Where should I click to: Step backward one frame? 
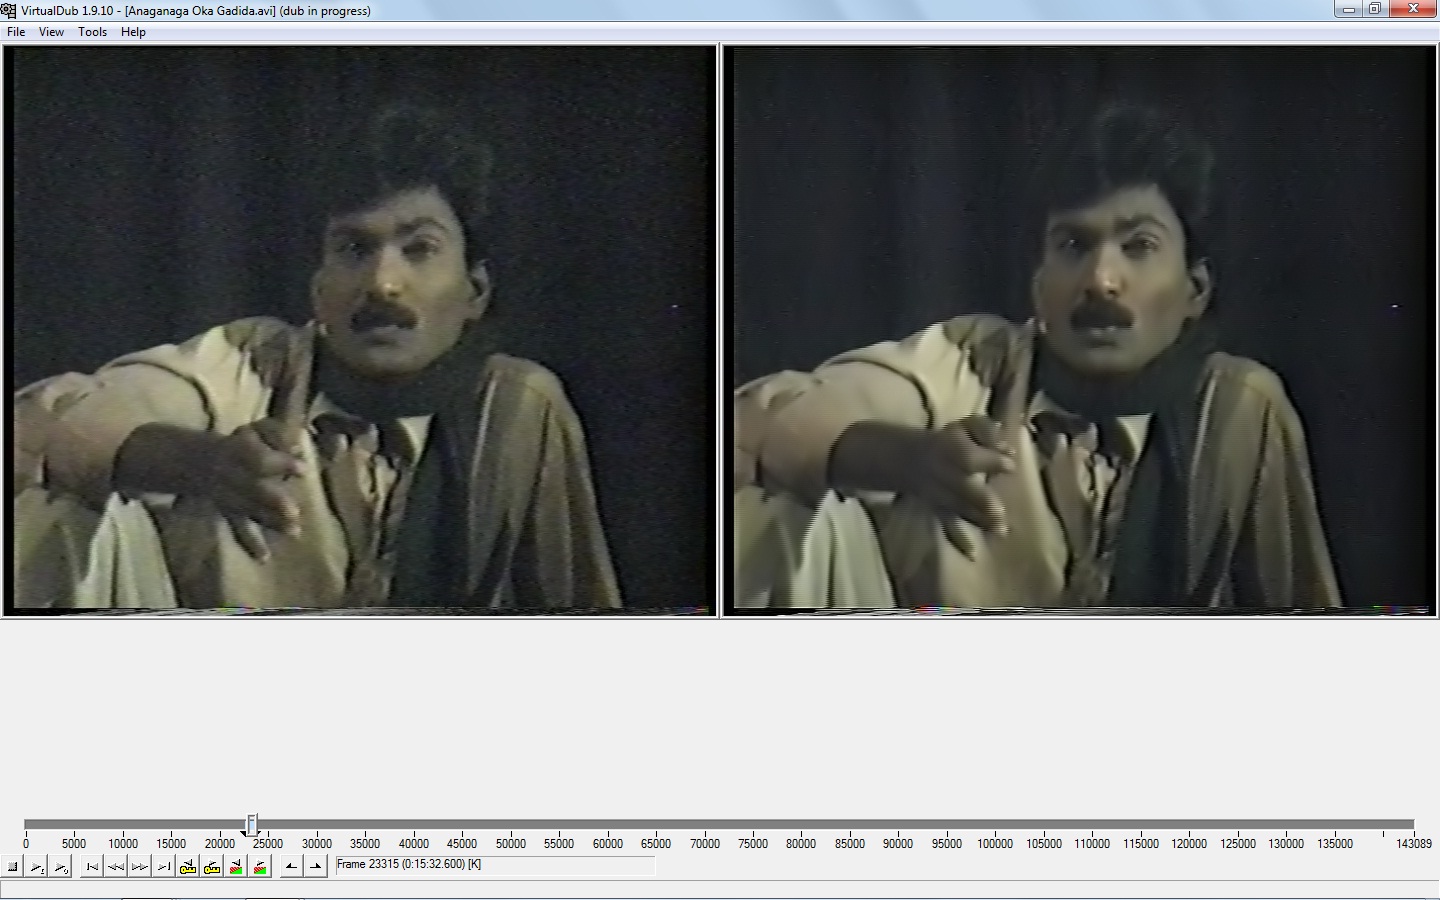pyautogui.click(x=116, y=867)
